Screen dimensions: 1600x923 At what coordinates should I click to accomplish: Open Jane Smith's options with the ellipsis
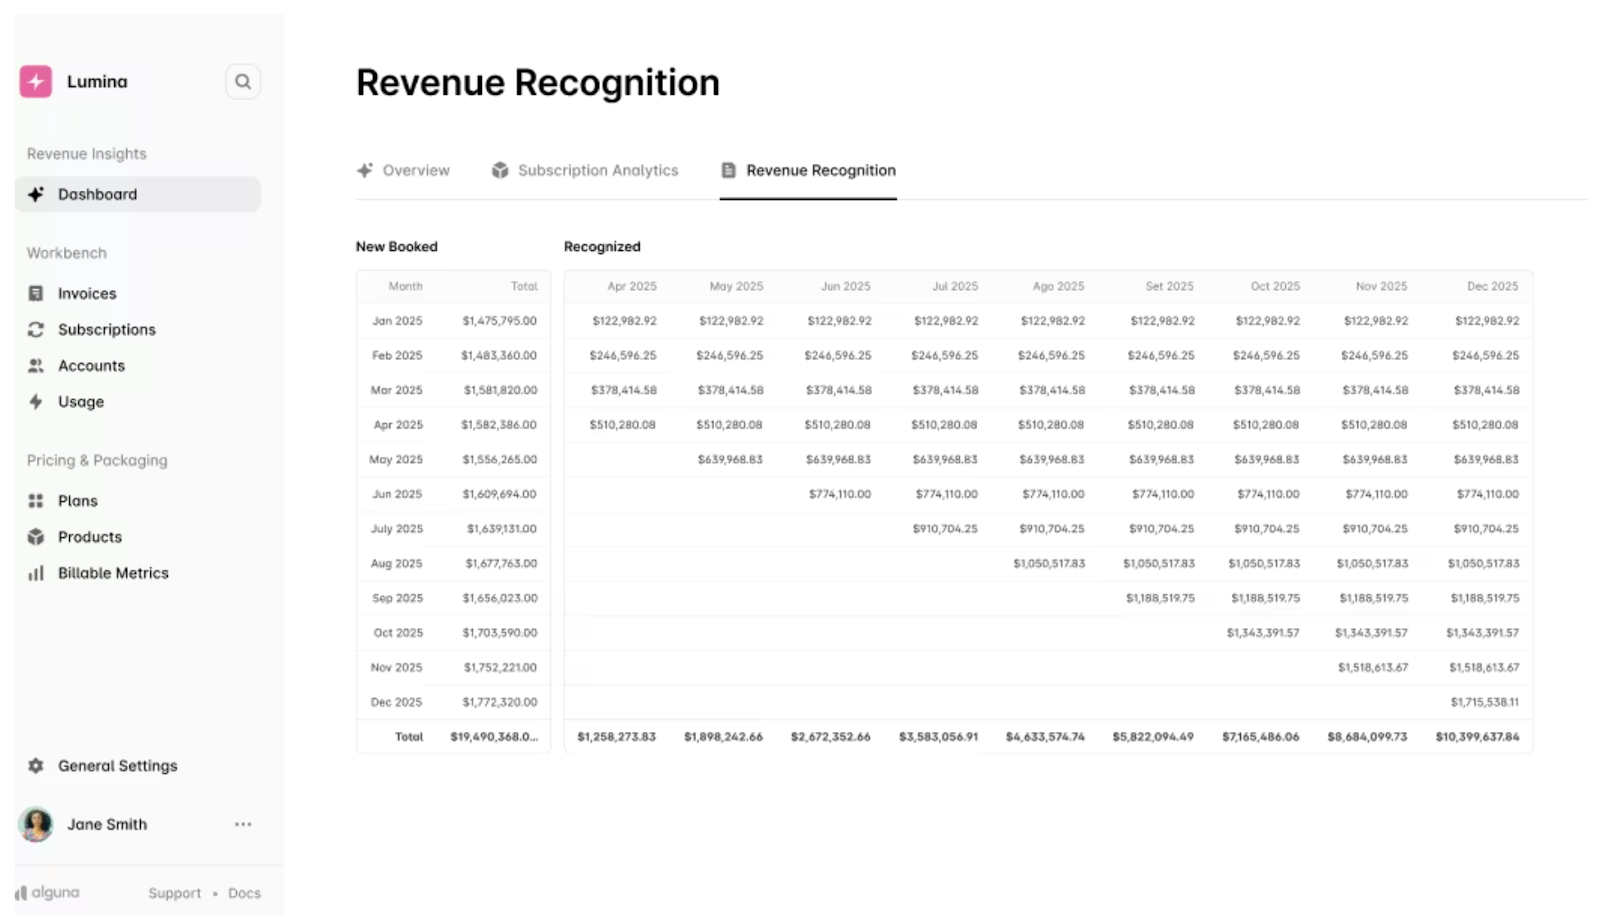point(243,824)
